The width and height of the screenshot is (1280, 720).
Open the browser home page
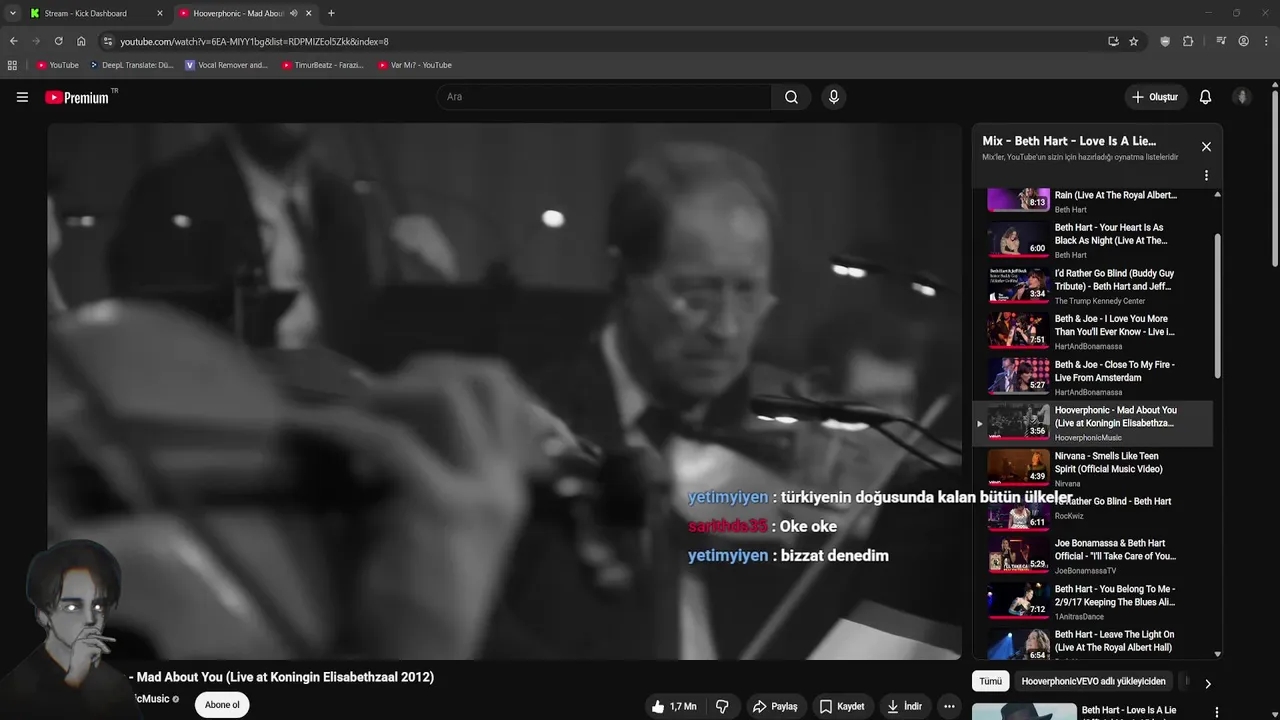[x=81, y=41]
